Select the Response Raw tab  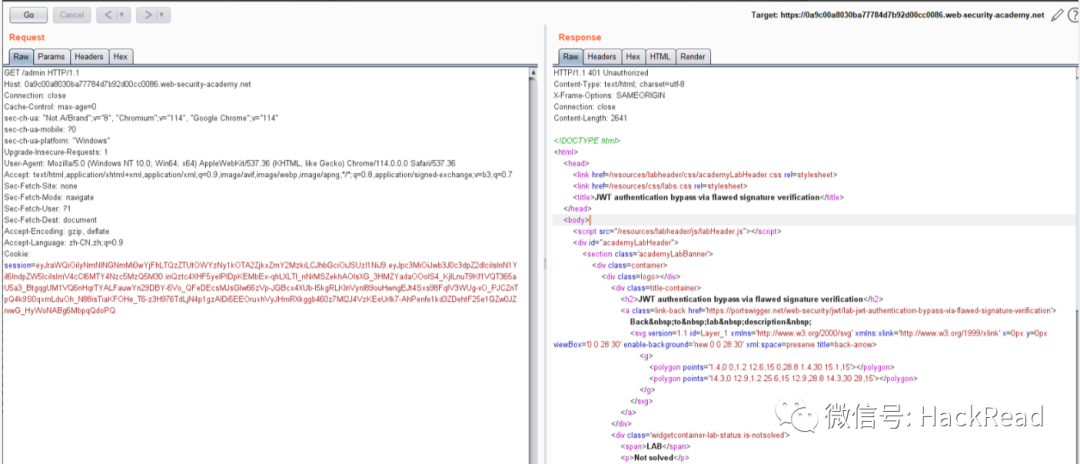pos(570,56)
